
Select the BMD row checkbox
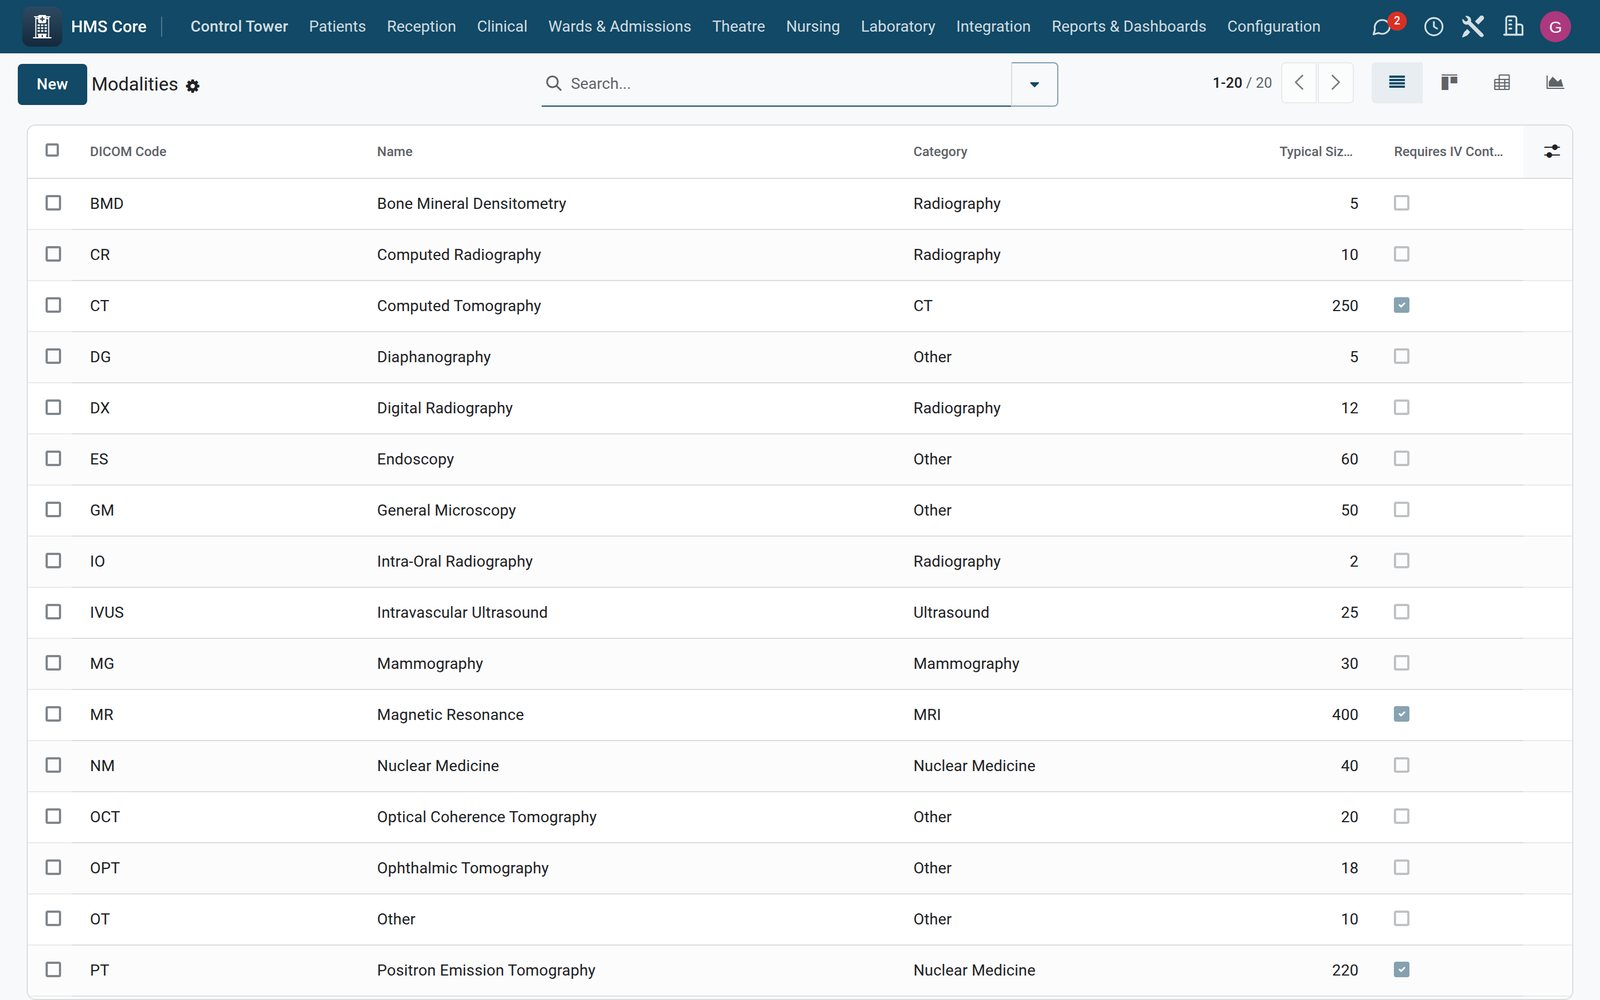click(x=53, y=203)
